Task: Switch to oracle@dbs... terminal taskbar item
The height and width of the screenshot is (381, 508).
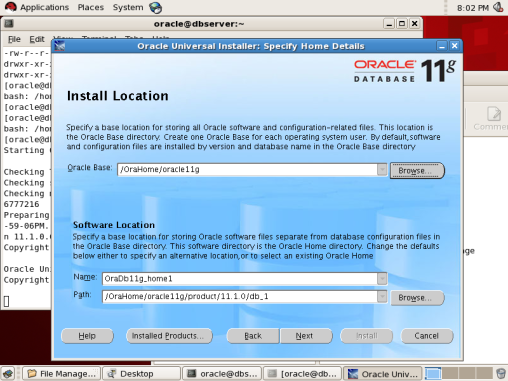Action: click(222, 374)
